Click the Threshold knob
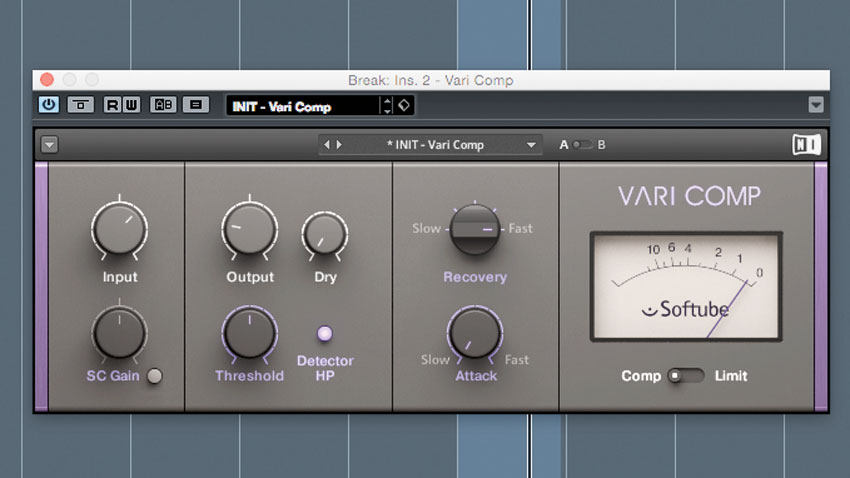Image resolution: width=850 pixels, height=478 pixels. 249,333
